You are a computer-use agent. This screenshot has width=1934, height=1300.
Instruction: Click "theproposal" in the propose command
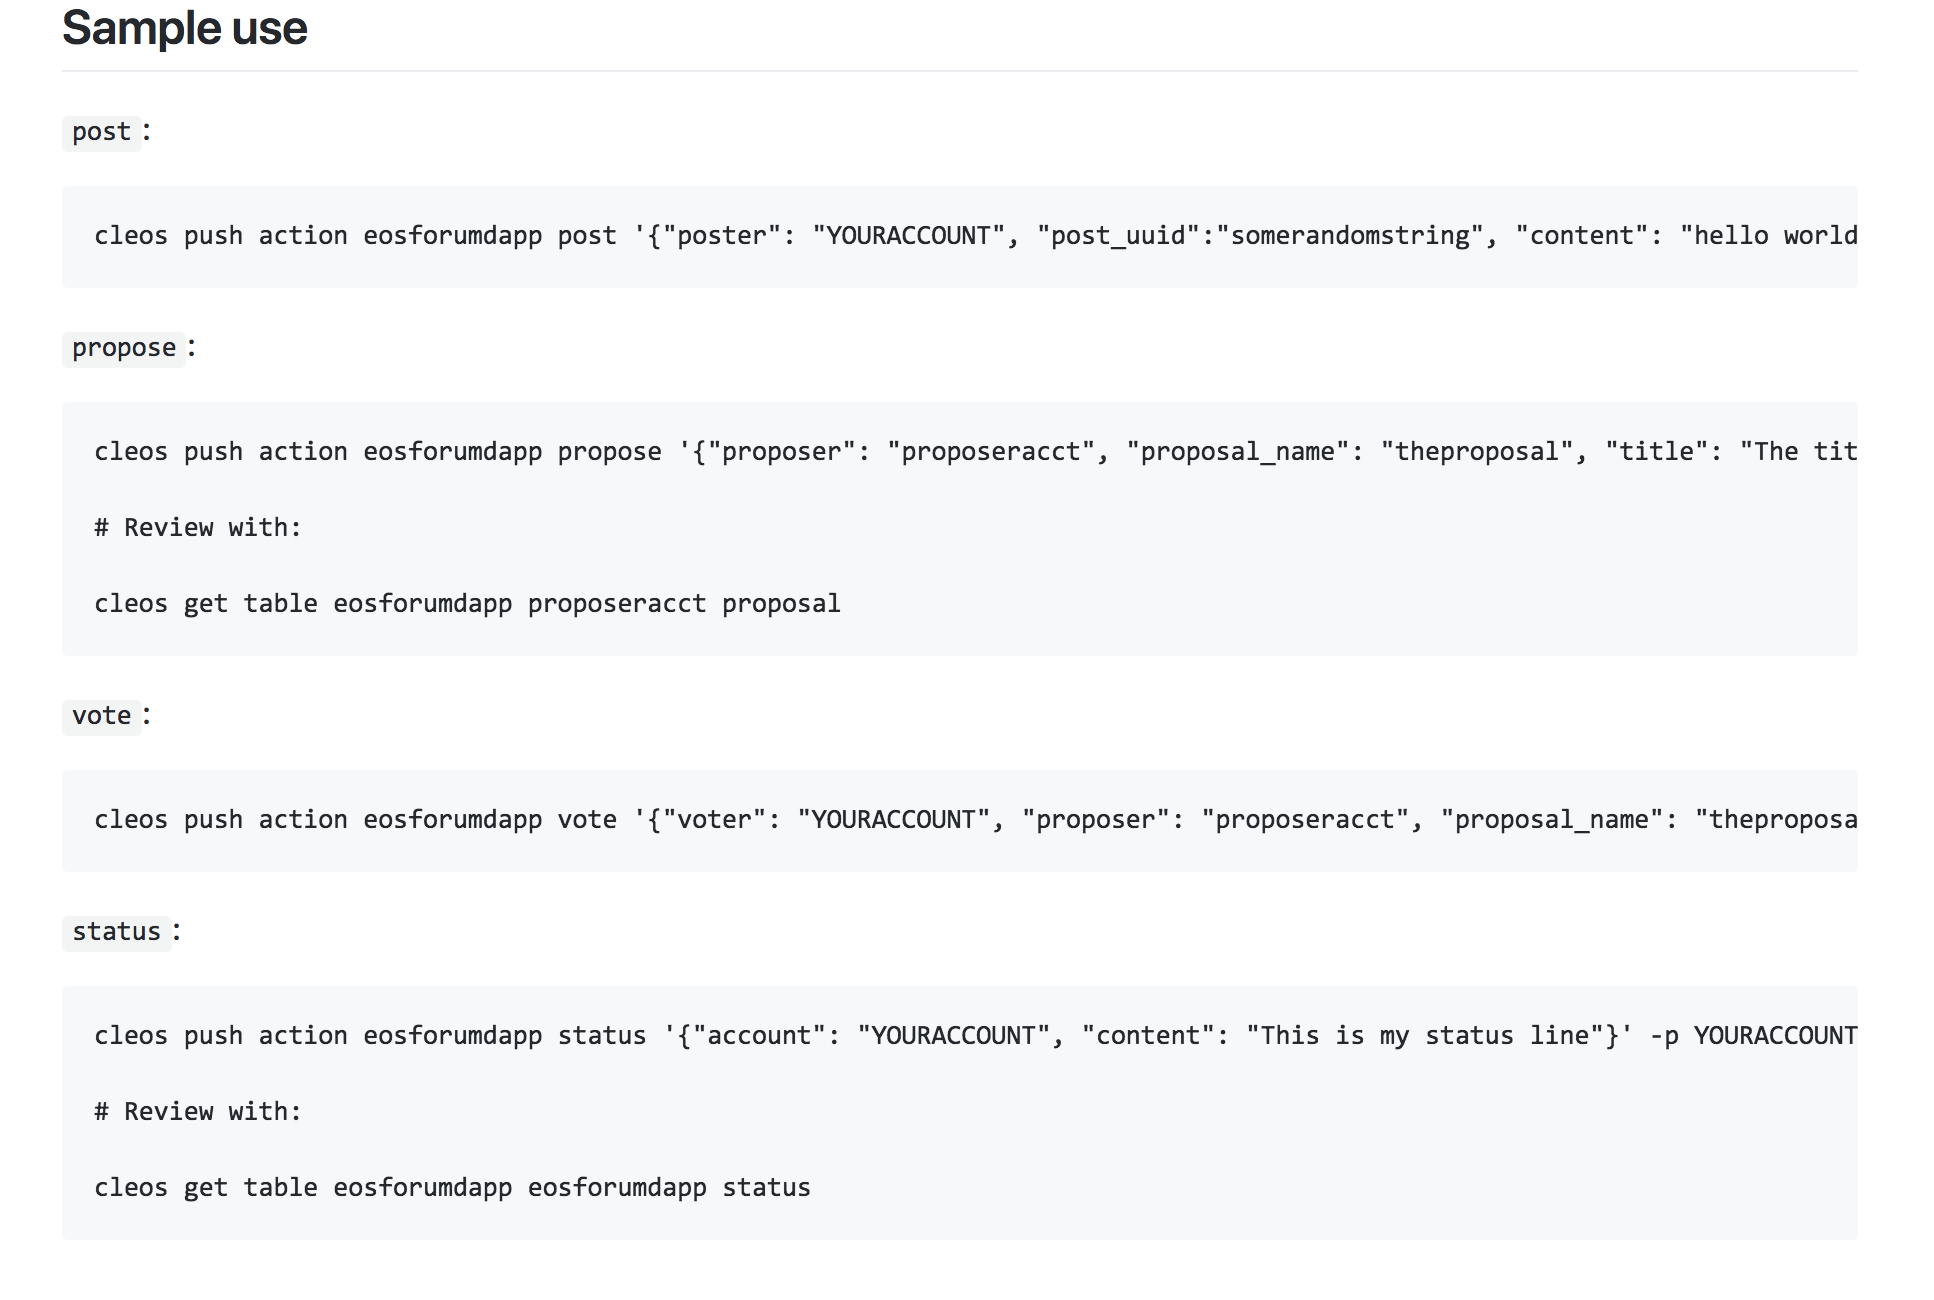[1477, 452]
